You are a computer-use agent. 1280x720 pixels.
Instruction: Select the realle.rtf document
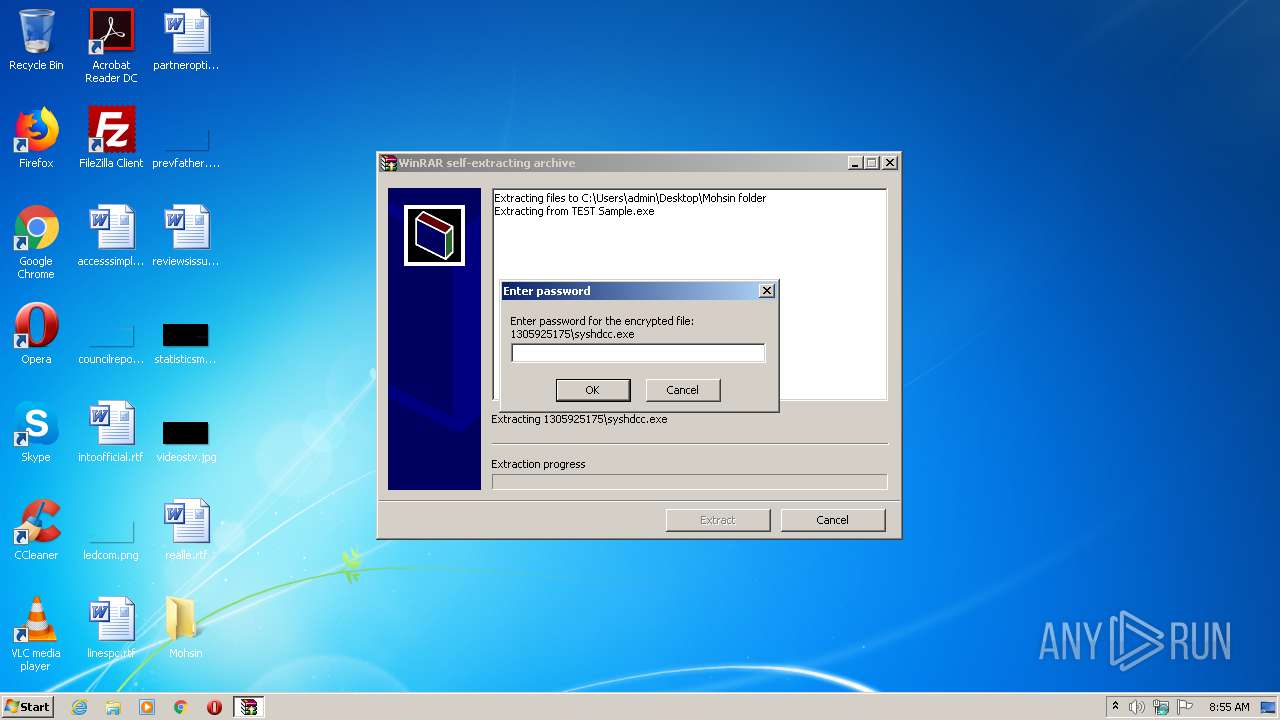[186, 530]
